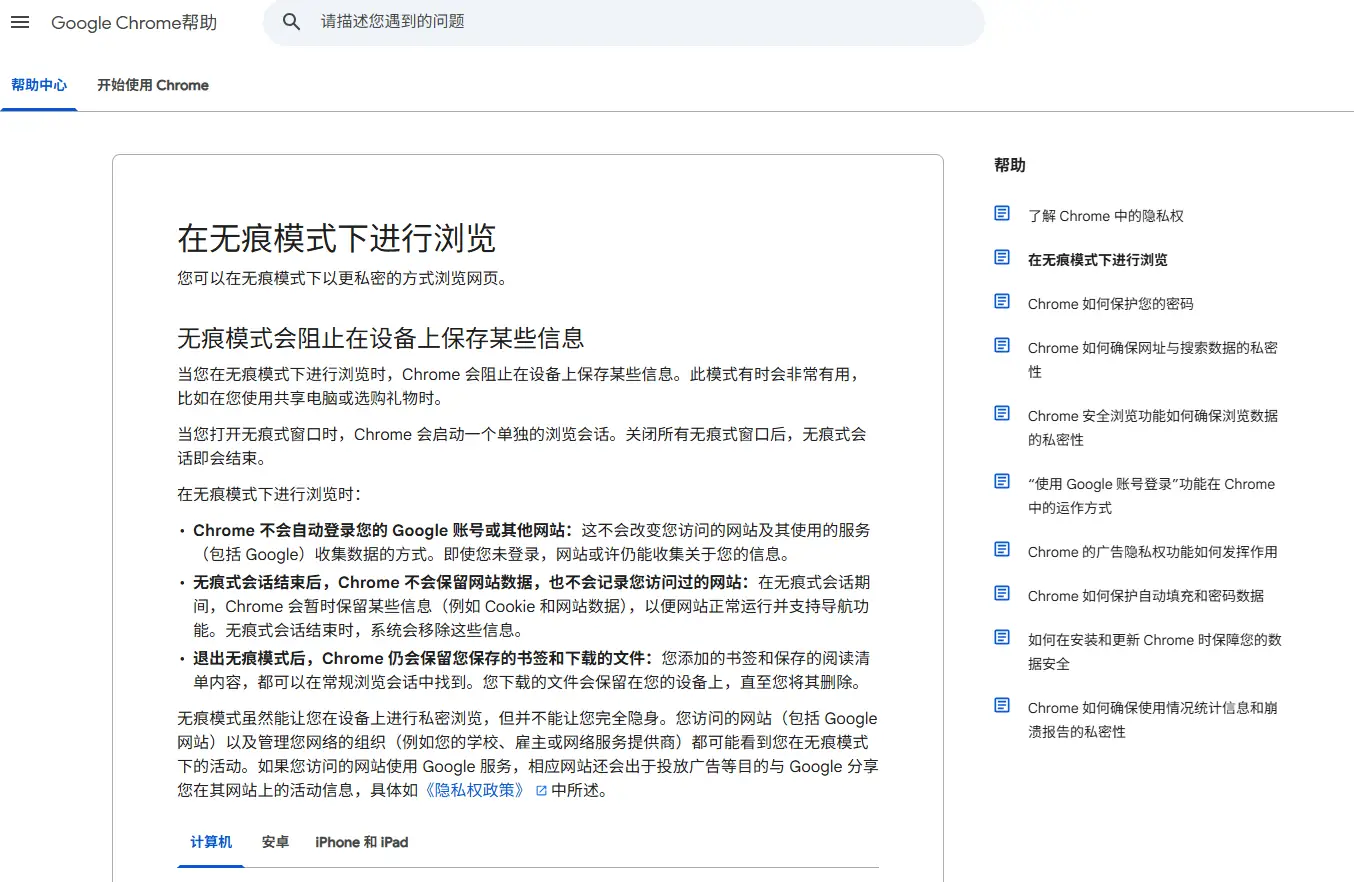Click article icon beside 了解 Chrome 中的隐私权

click(x=1002, y=213)
